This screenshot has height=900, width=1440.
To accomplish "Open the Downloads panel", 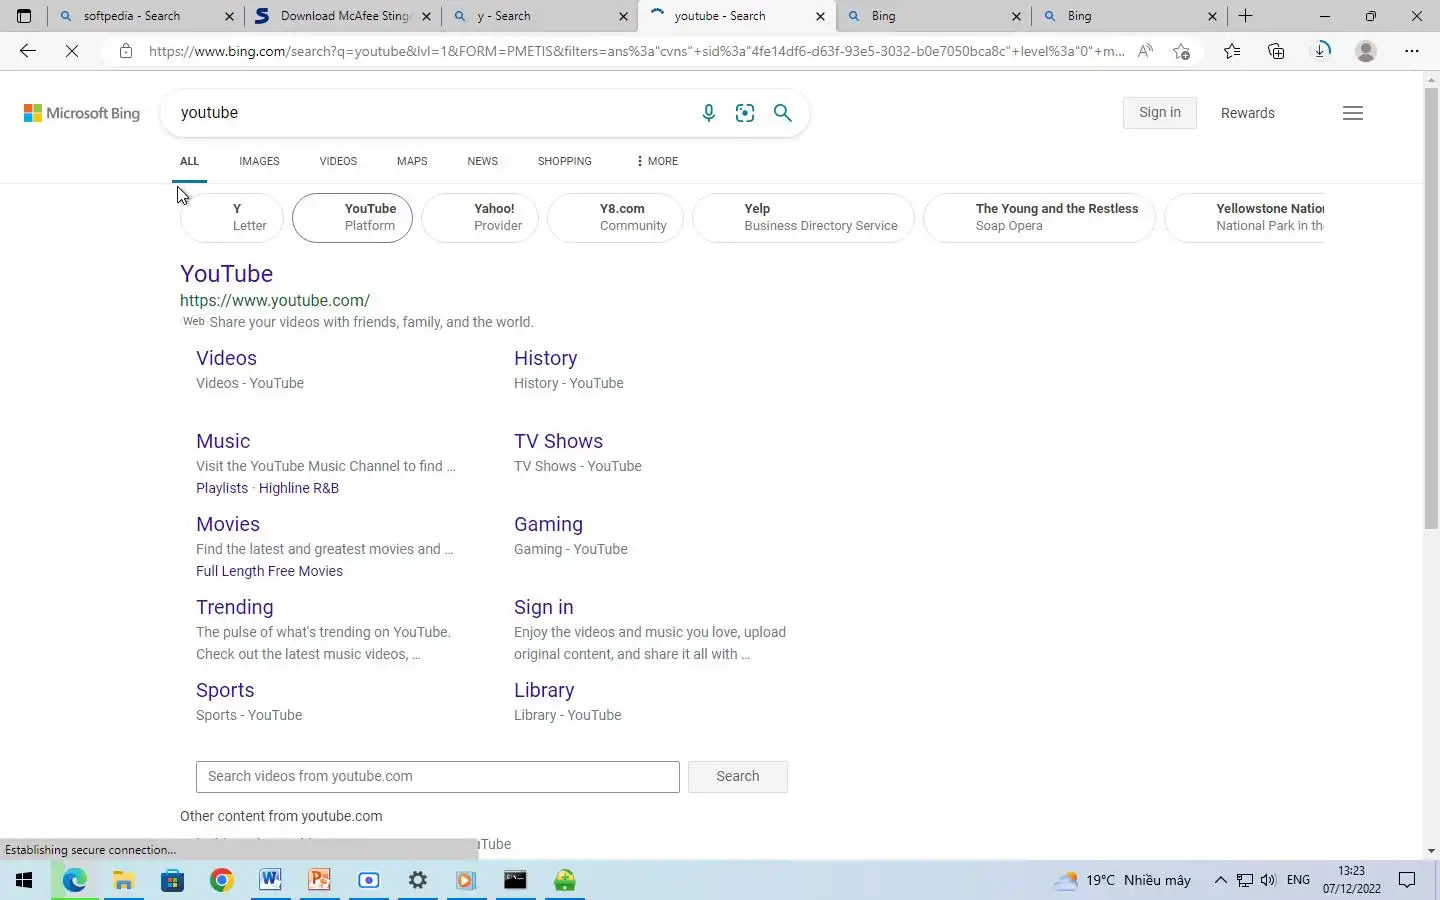I will coord(1321,51).
